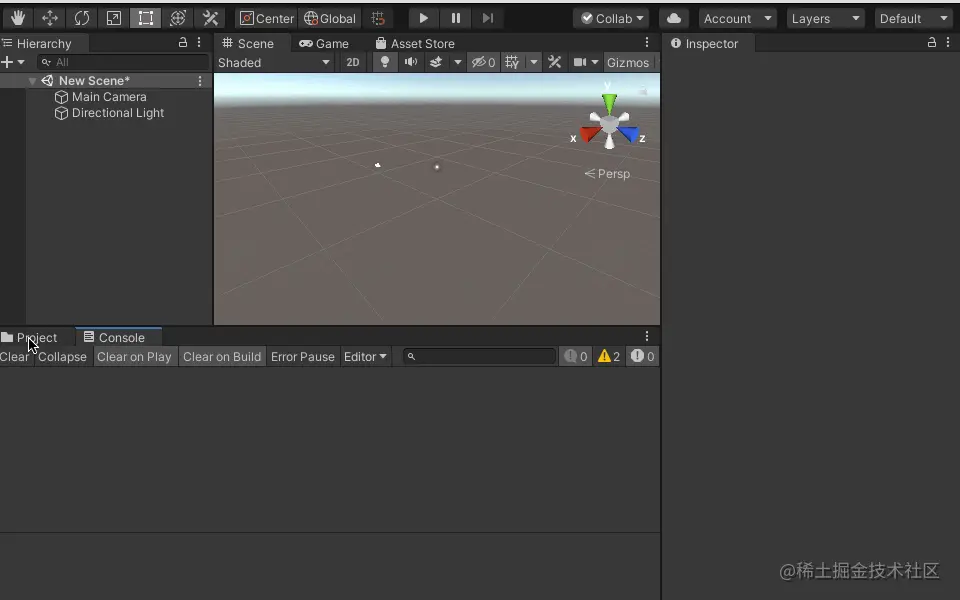Click the Scene camera settings icon
This screenshot has height=600, width=960.
point(579,62)
